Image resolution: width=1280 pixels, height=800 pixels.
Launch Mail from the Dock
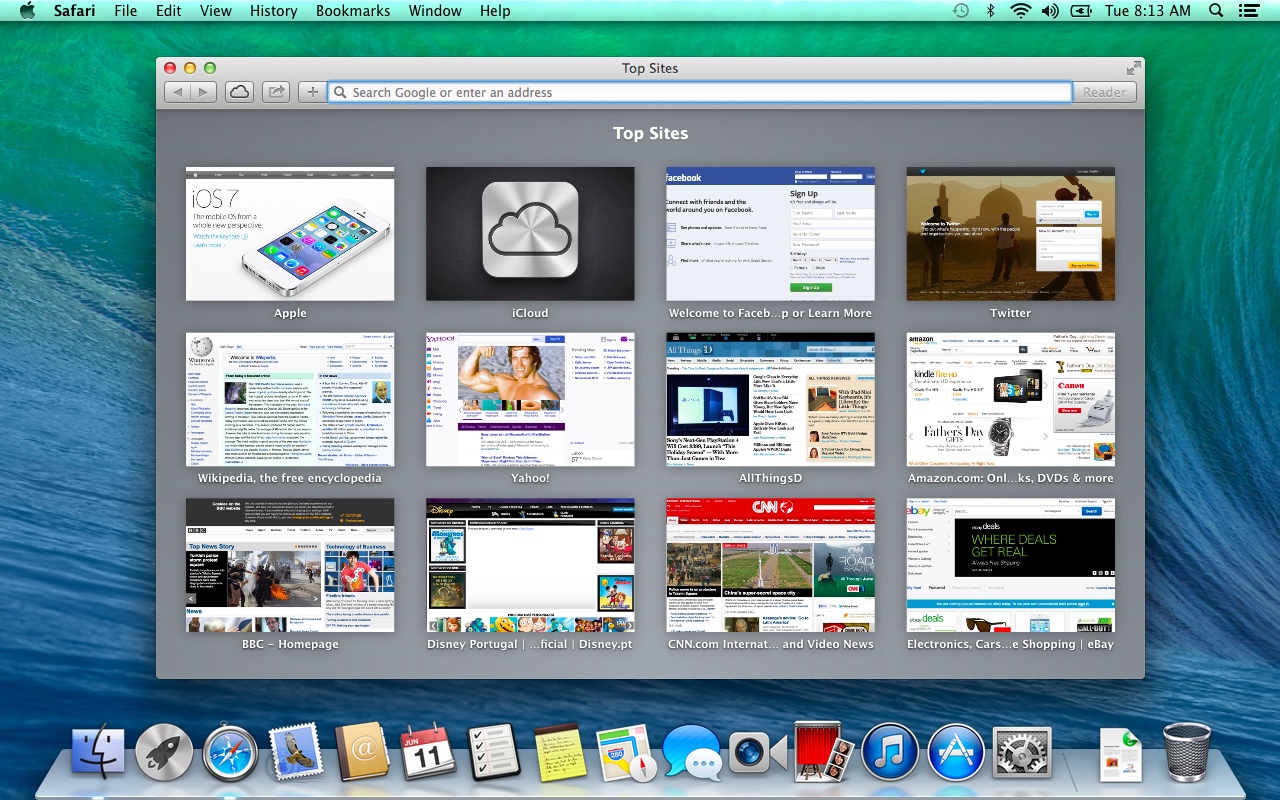tap(296, 755)
